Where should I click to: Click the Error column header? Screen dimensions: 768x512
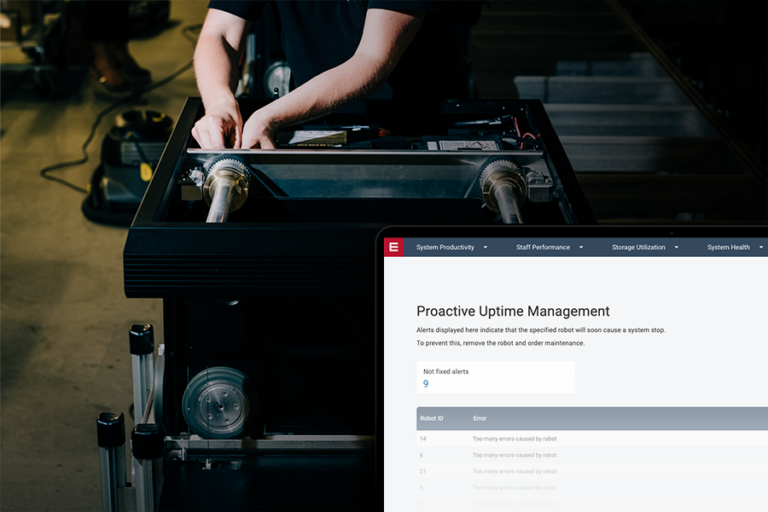point(480,418)
